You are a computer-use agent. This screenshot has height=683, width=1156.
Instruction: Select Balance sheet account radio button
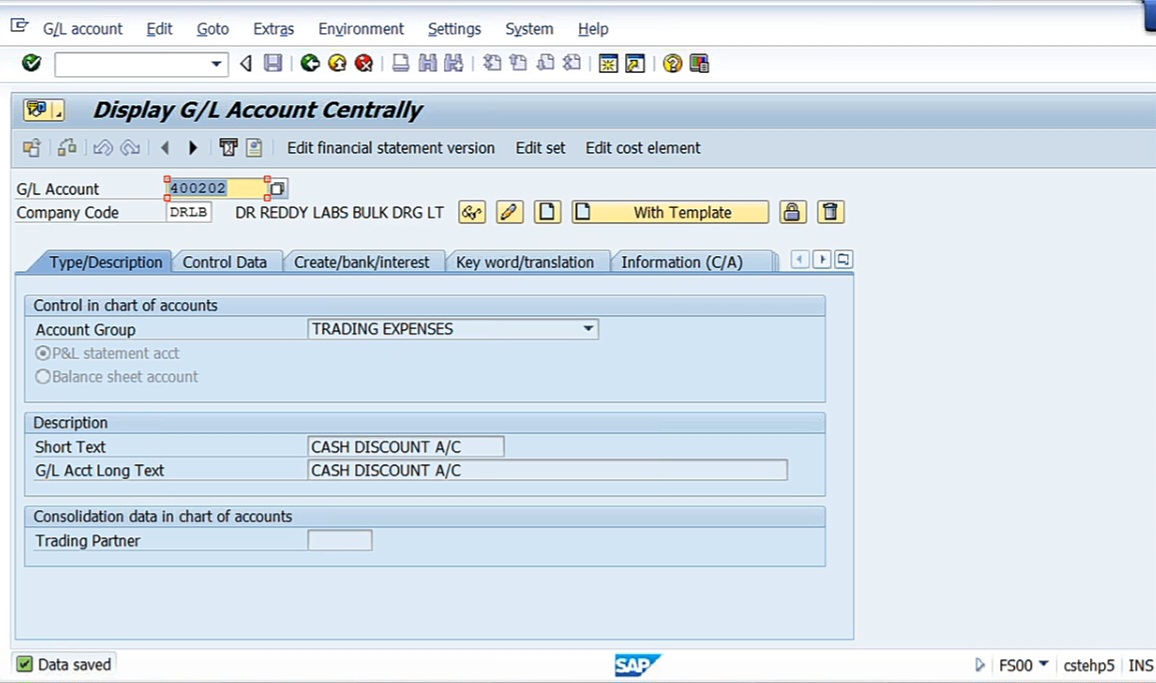click(x=43, y=377)
